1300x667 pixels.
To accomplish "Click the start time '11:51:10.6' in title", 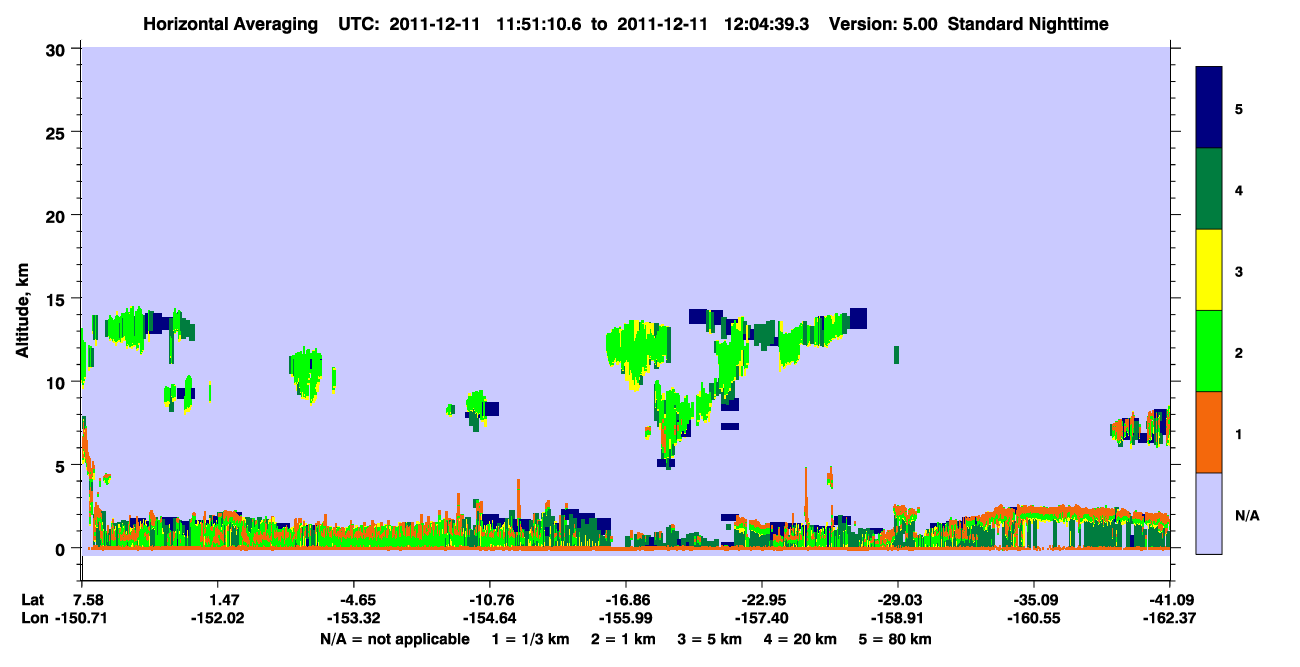I will 539,23.
